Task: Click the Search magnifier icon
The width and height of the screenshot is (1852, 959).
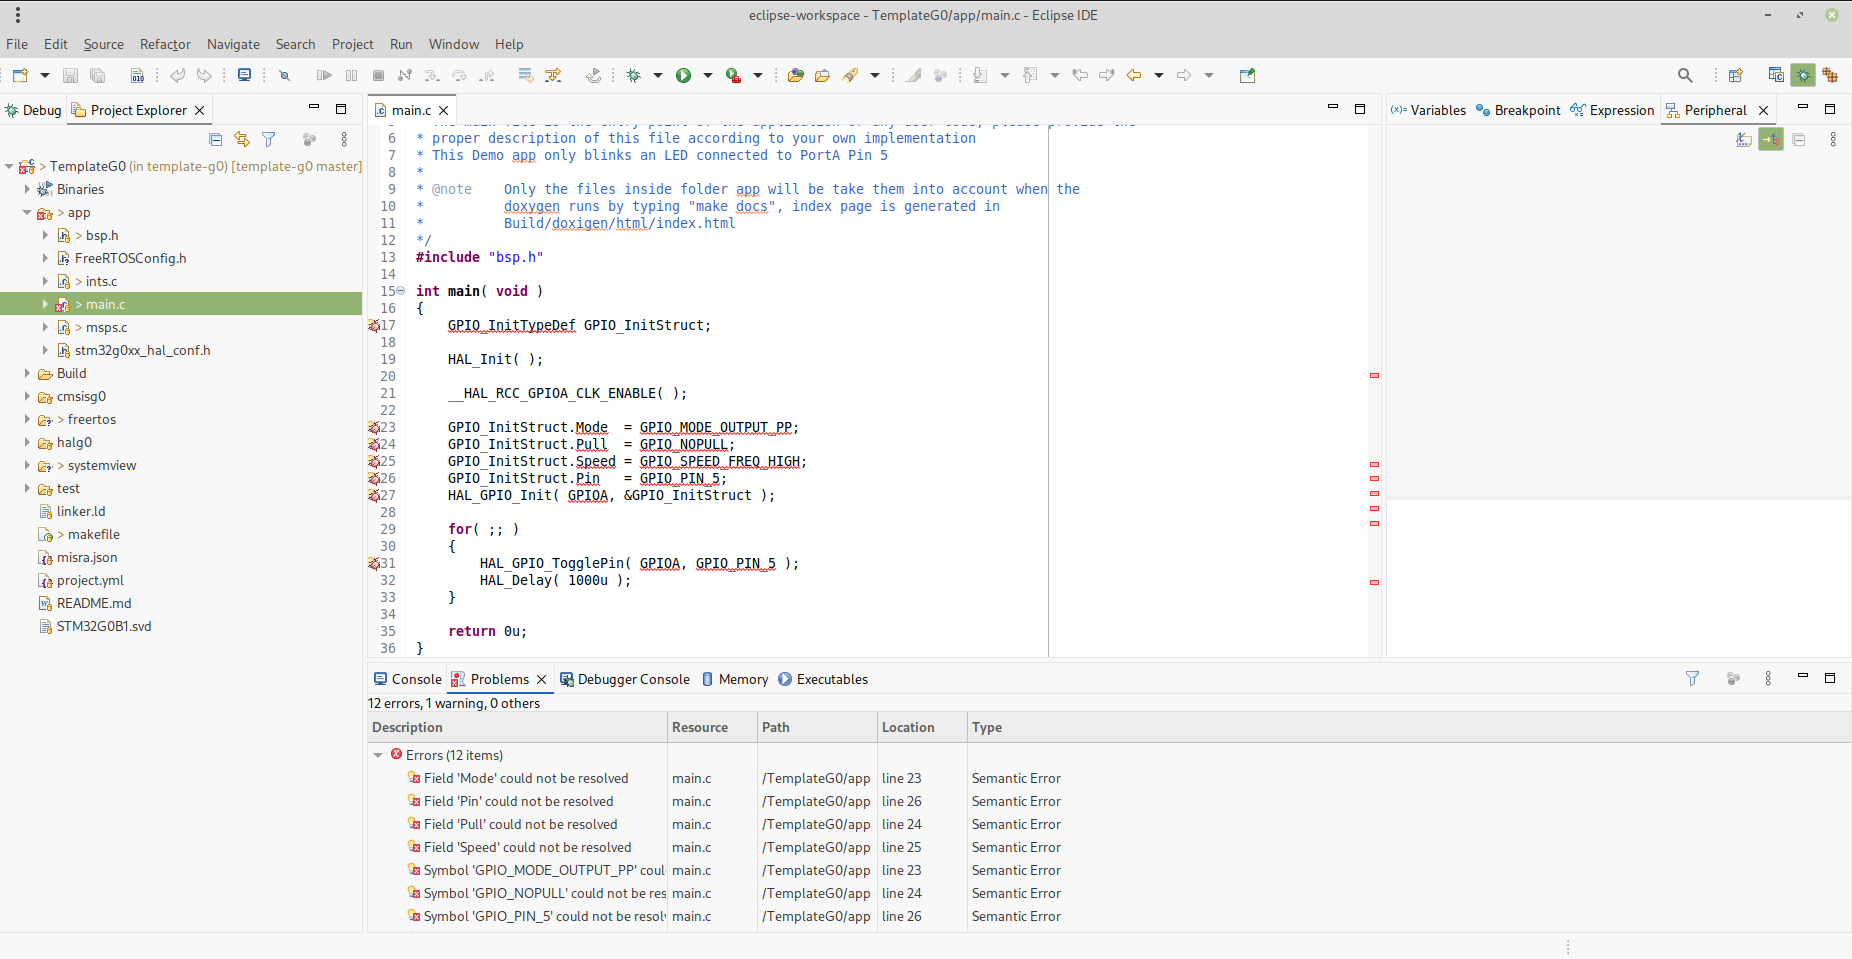Action: click(x=1685, y=76)
